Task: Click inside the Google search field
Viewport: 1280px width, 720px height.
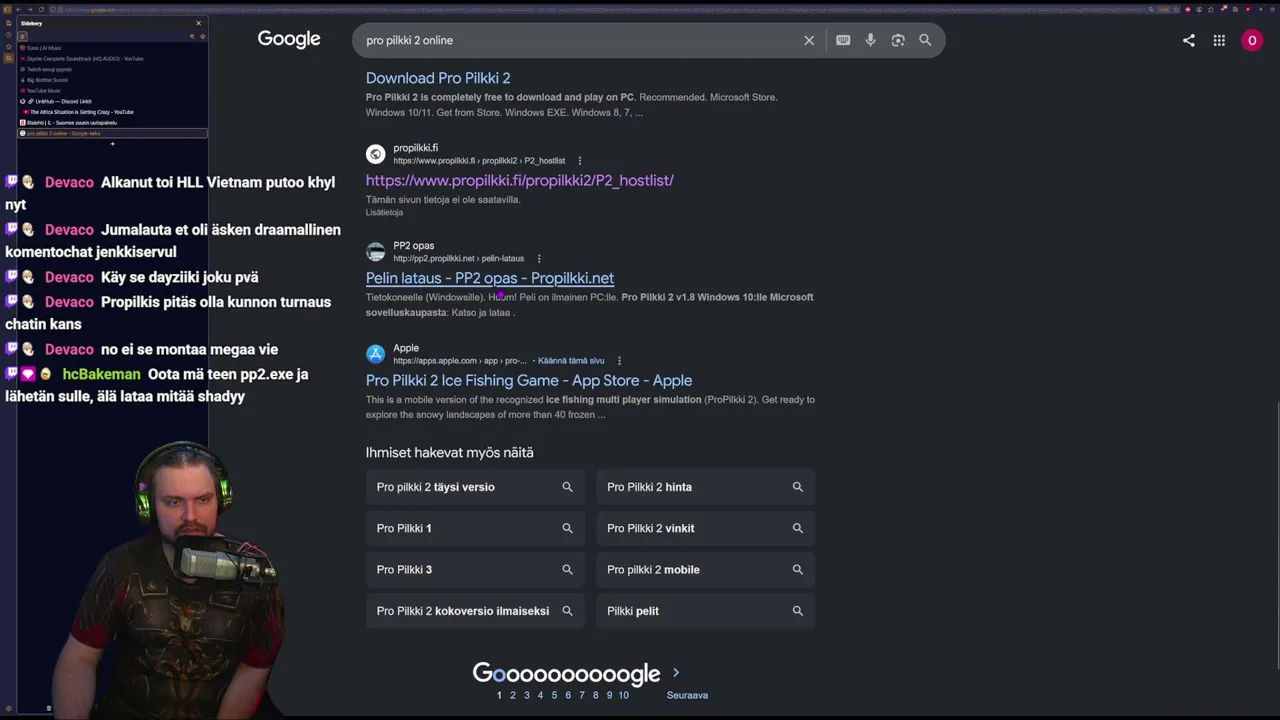Action: (577, 40)
